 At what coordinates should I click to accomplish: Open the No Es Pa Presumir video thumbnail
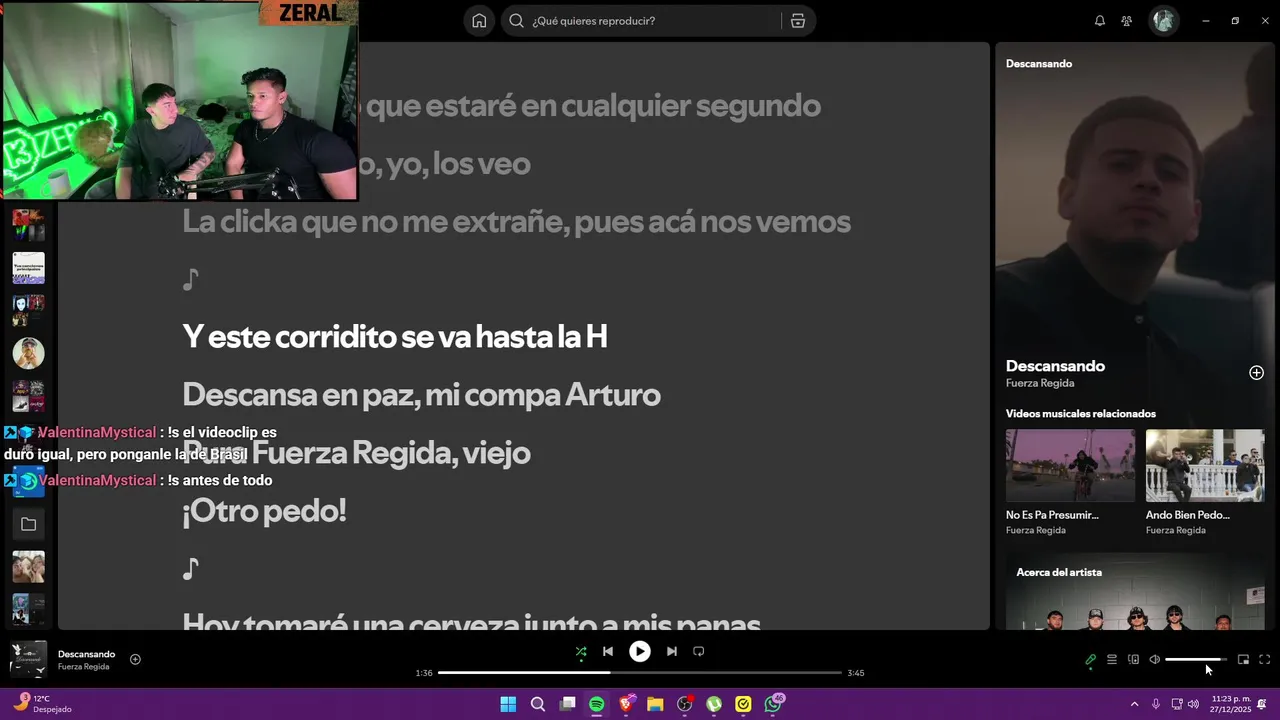(1070, 465)
